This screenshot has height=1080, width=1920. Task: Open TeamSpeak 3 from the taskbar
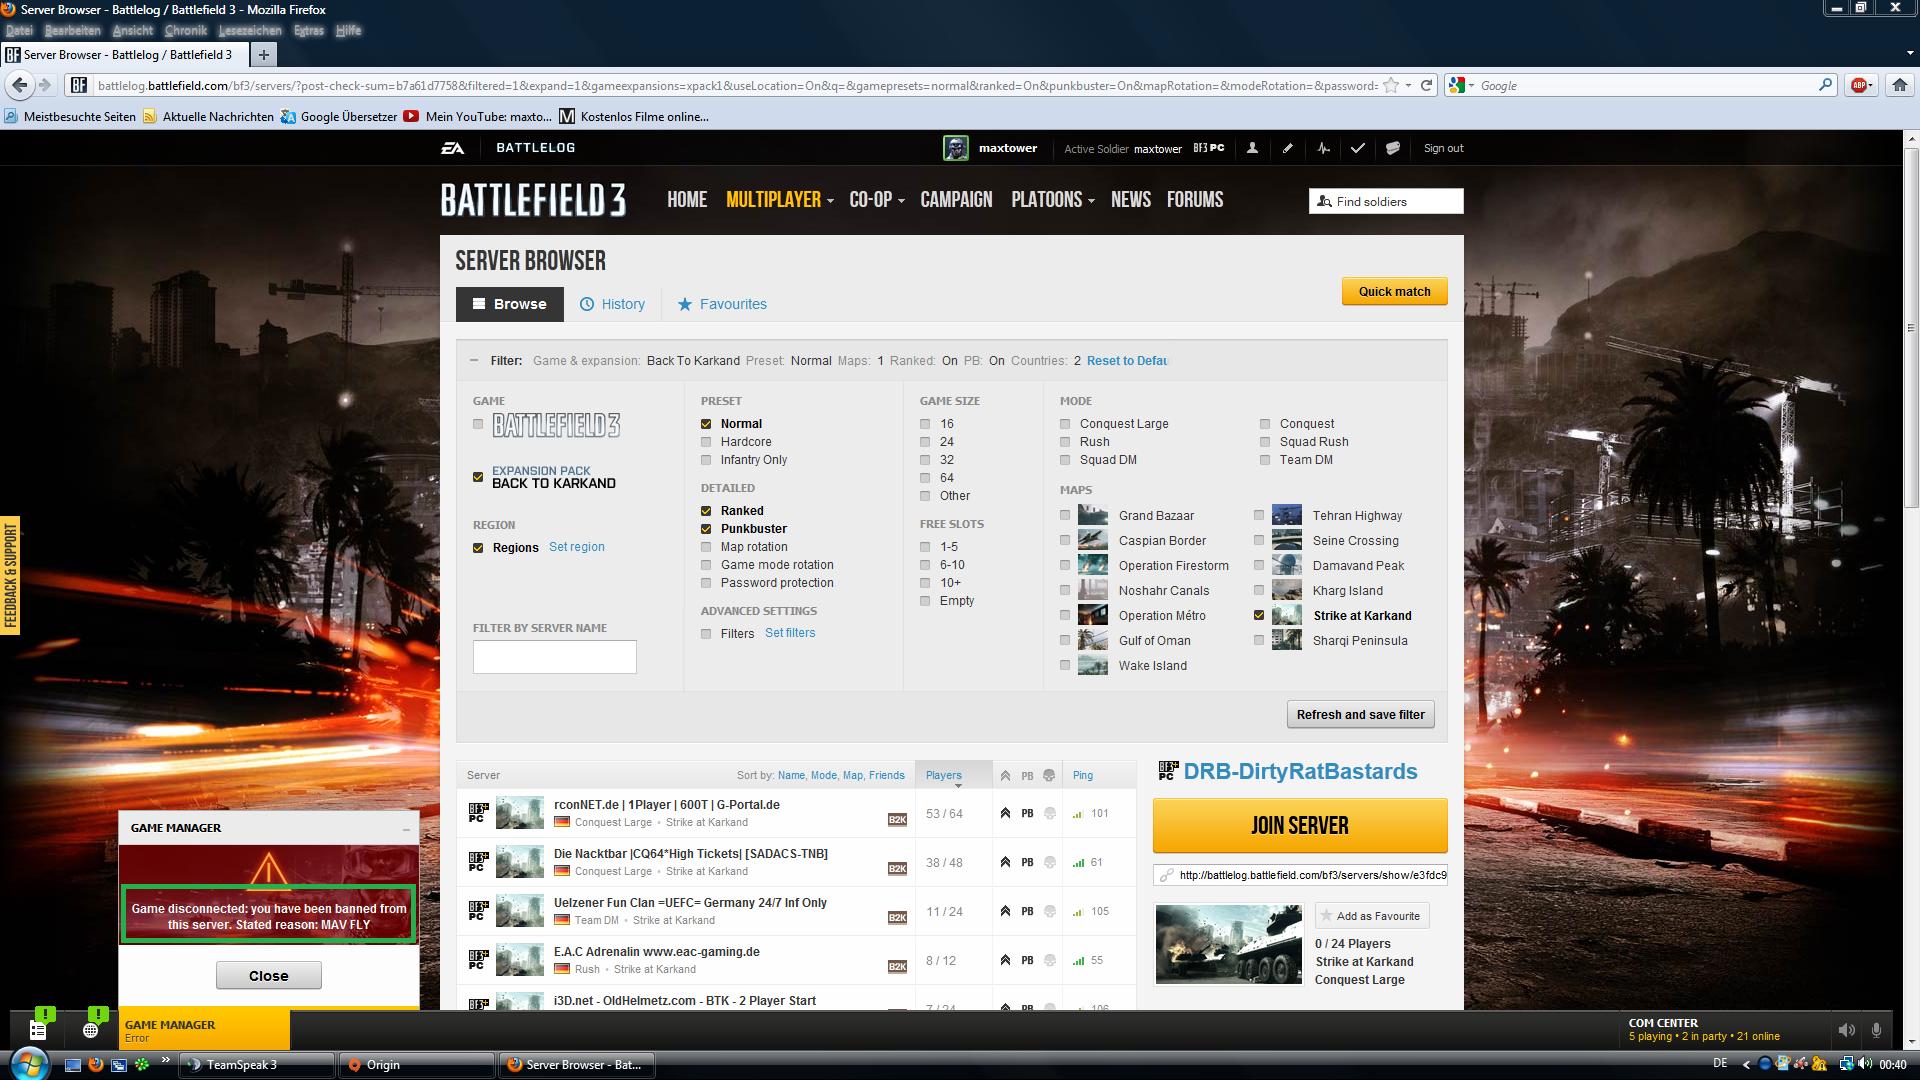click(258, 1065)
